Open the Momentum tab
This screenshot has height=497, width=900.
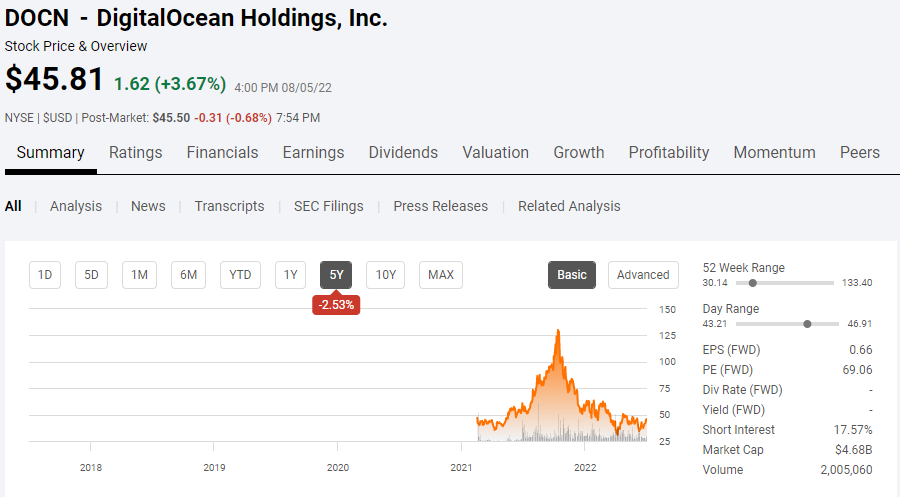pos(774,153)
